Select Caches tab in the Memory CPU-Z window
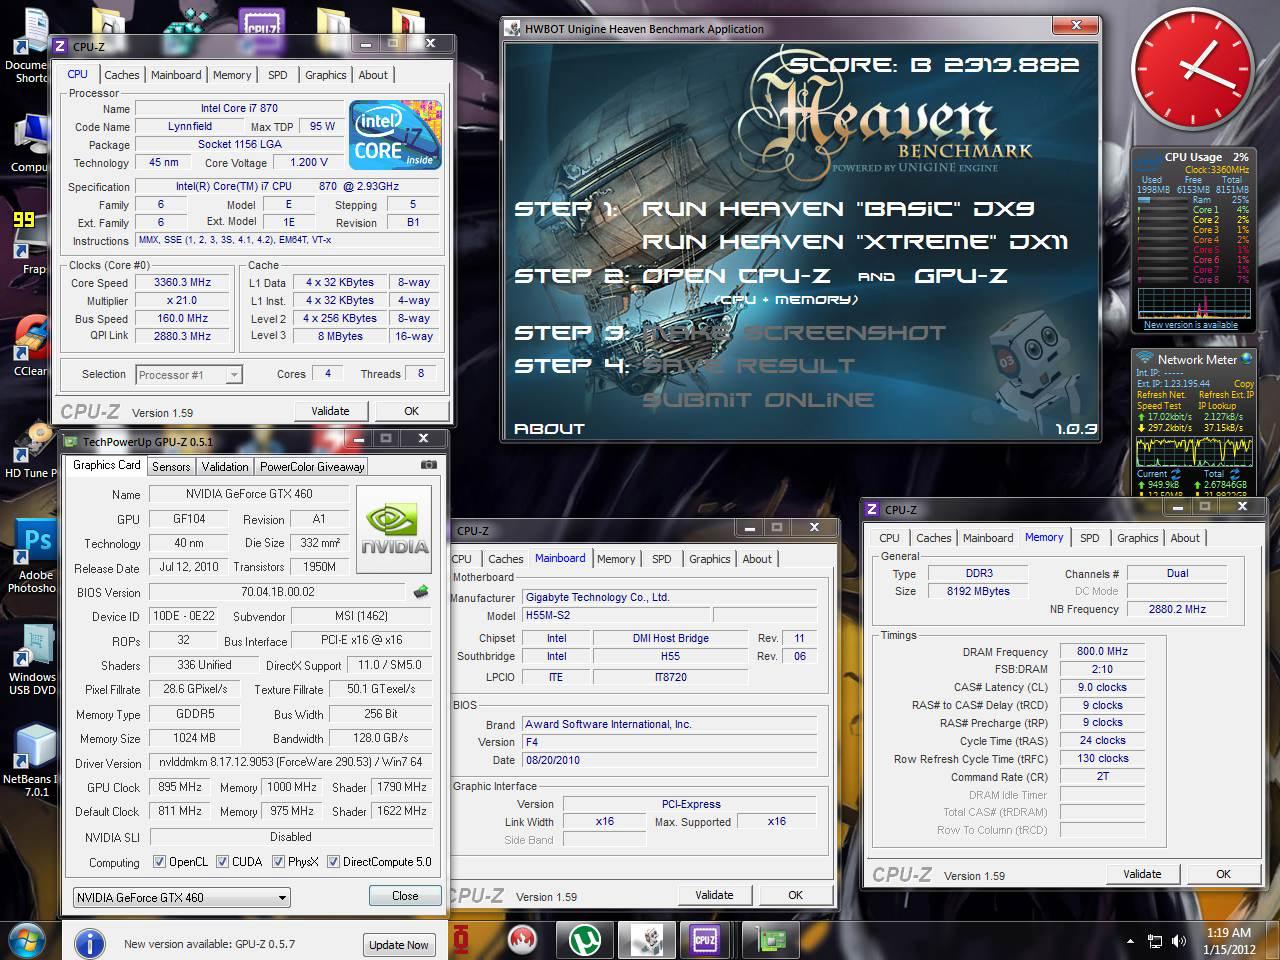The width and height of the screenshot is (1280, 960). (x=934, y=538)
